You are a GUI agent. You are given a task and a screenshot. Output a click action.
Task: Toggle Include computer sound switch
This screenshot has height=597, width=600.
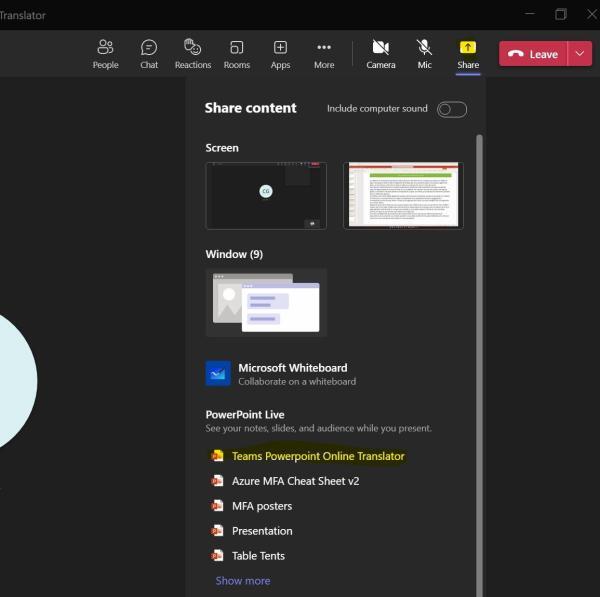click(452, 109)
